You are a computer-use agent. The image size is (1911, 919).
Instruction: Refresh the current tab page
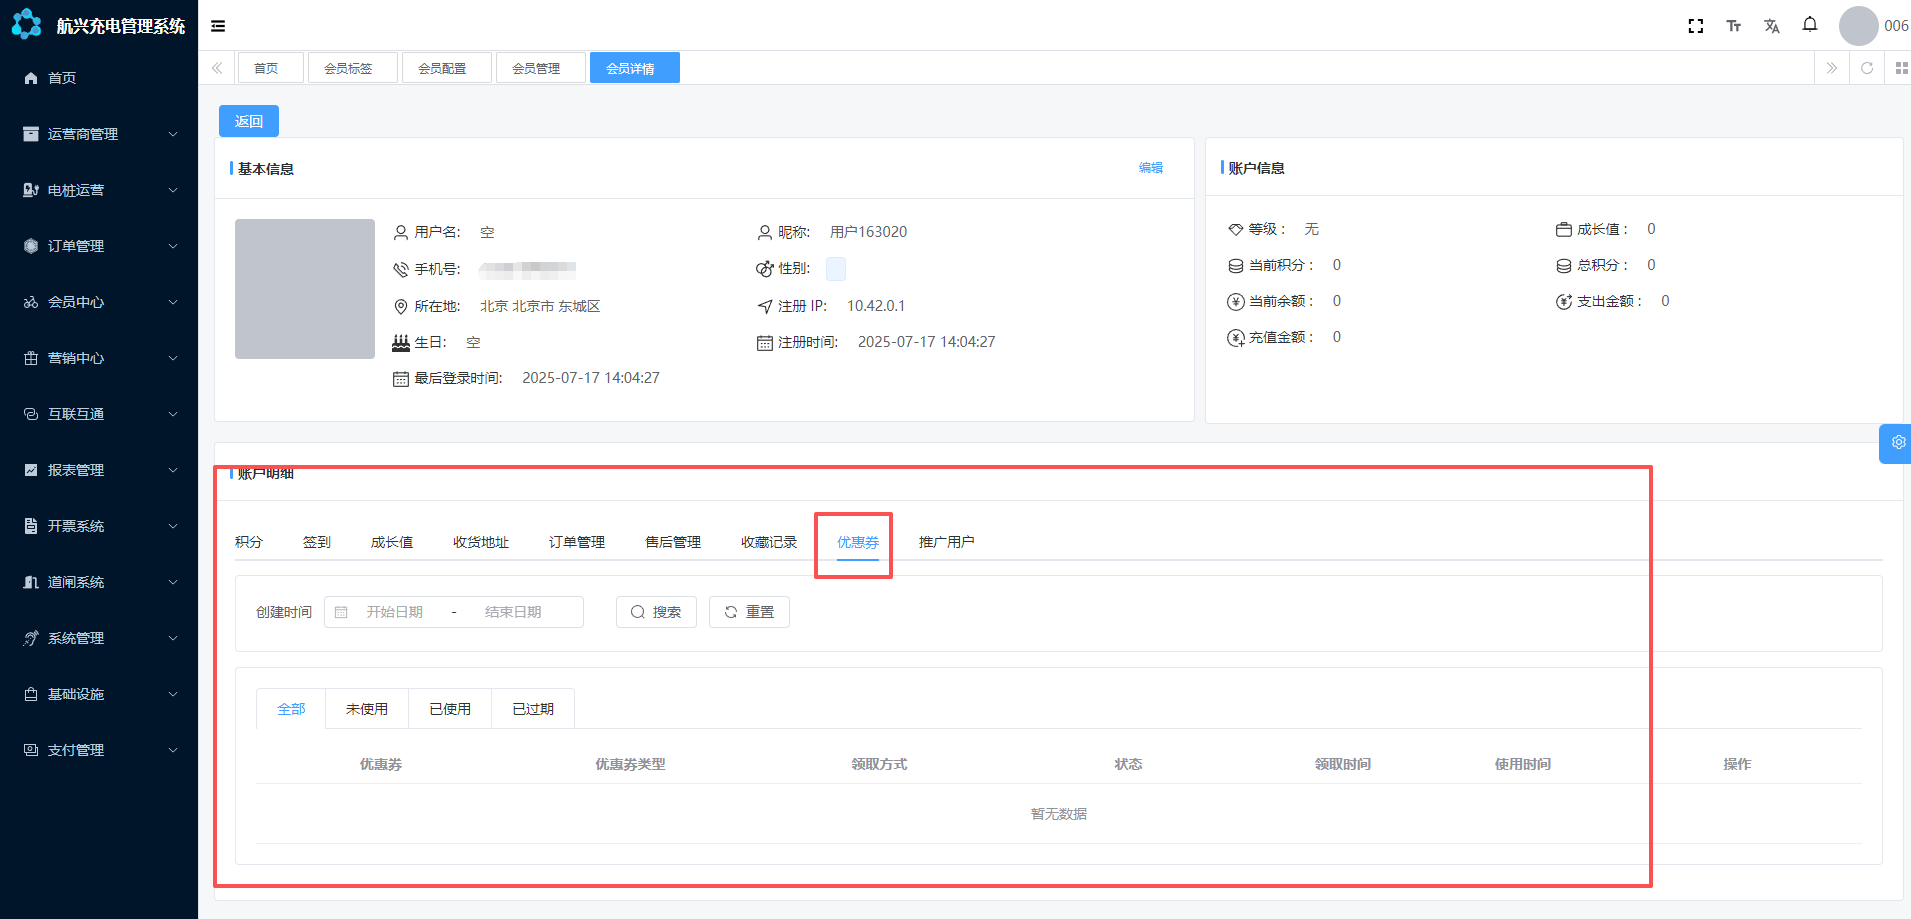[x=1866, y=68]
